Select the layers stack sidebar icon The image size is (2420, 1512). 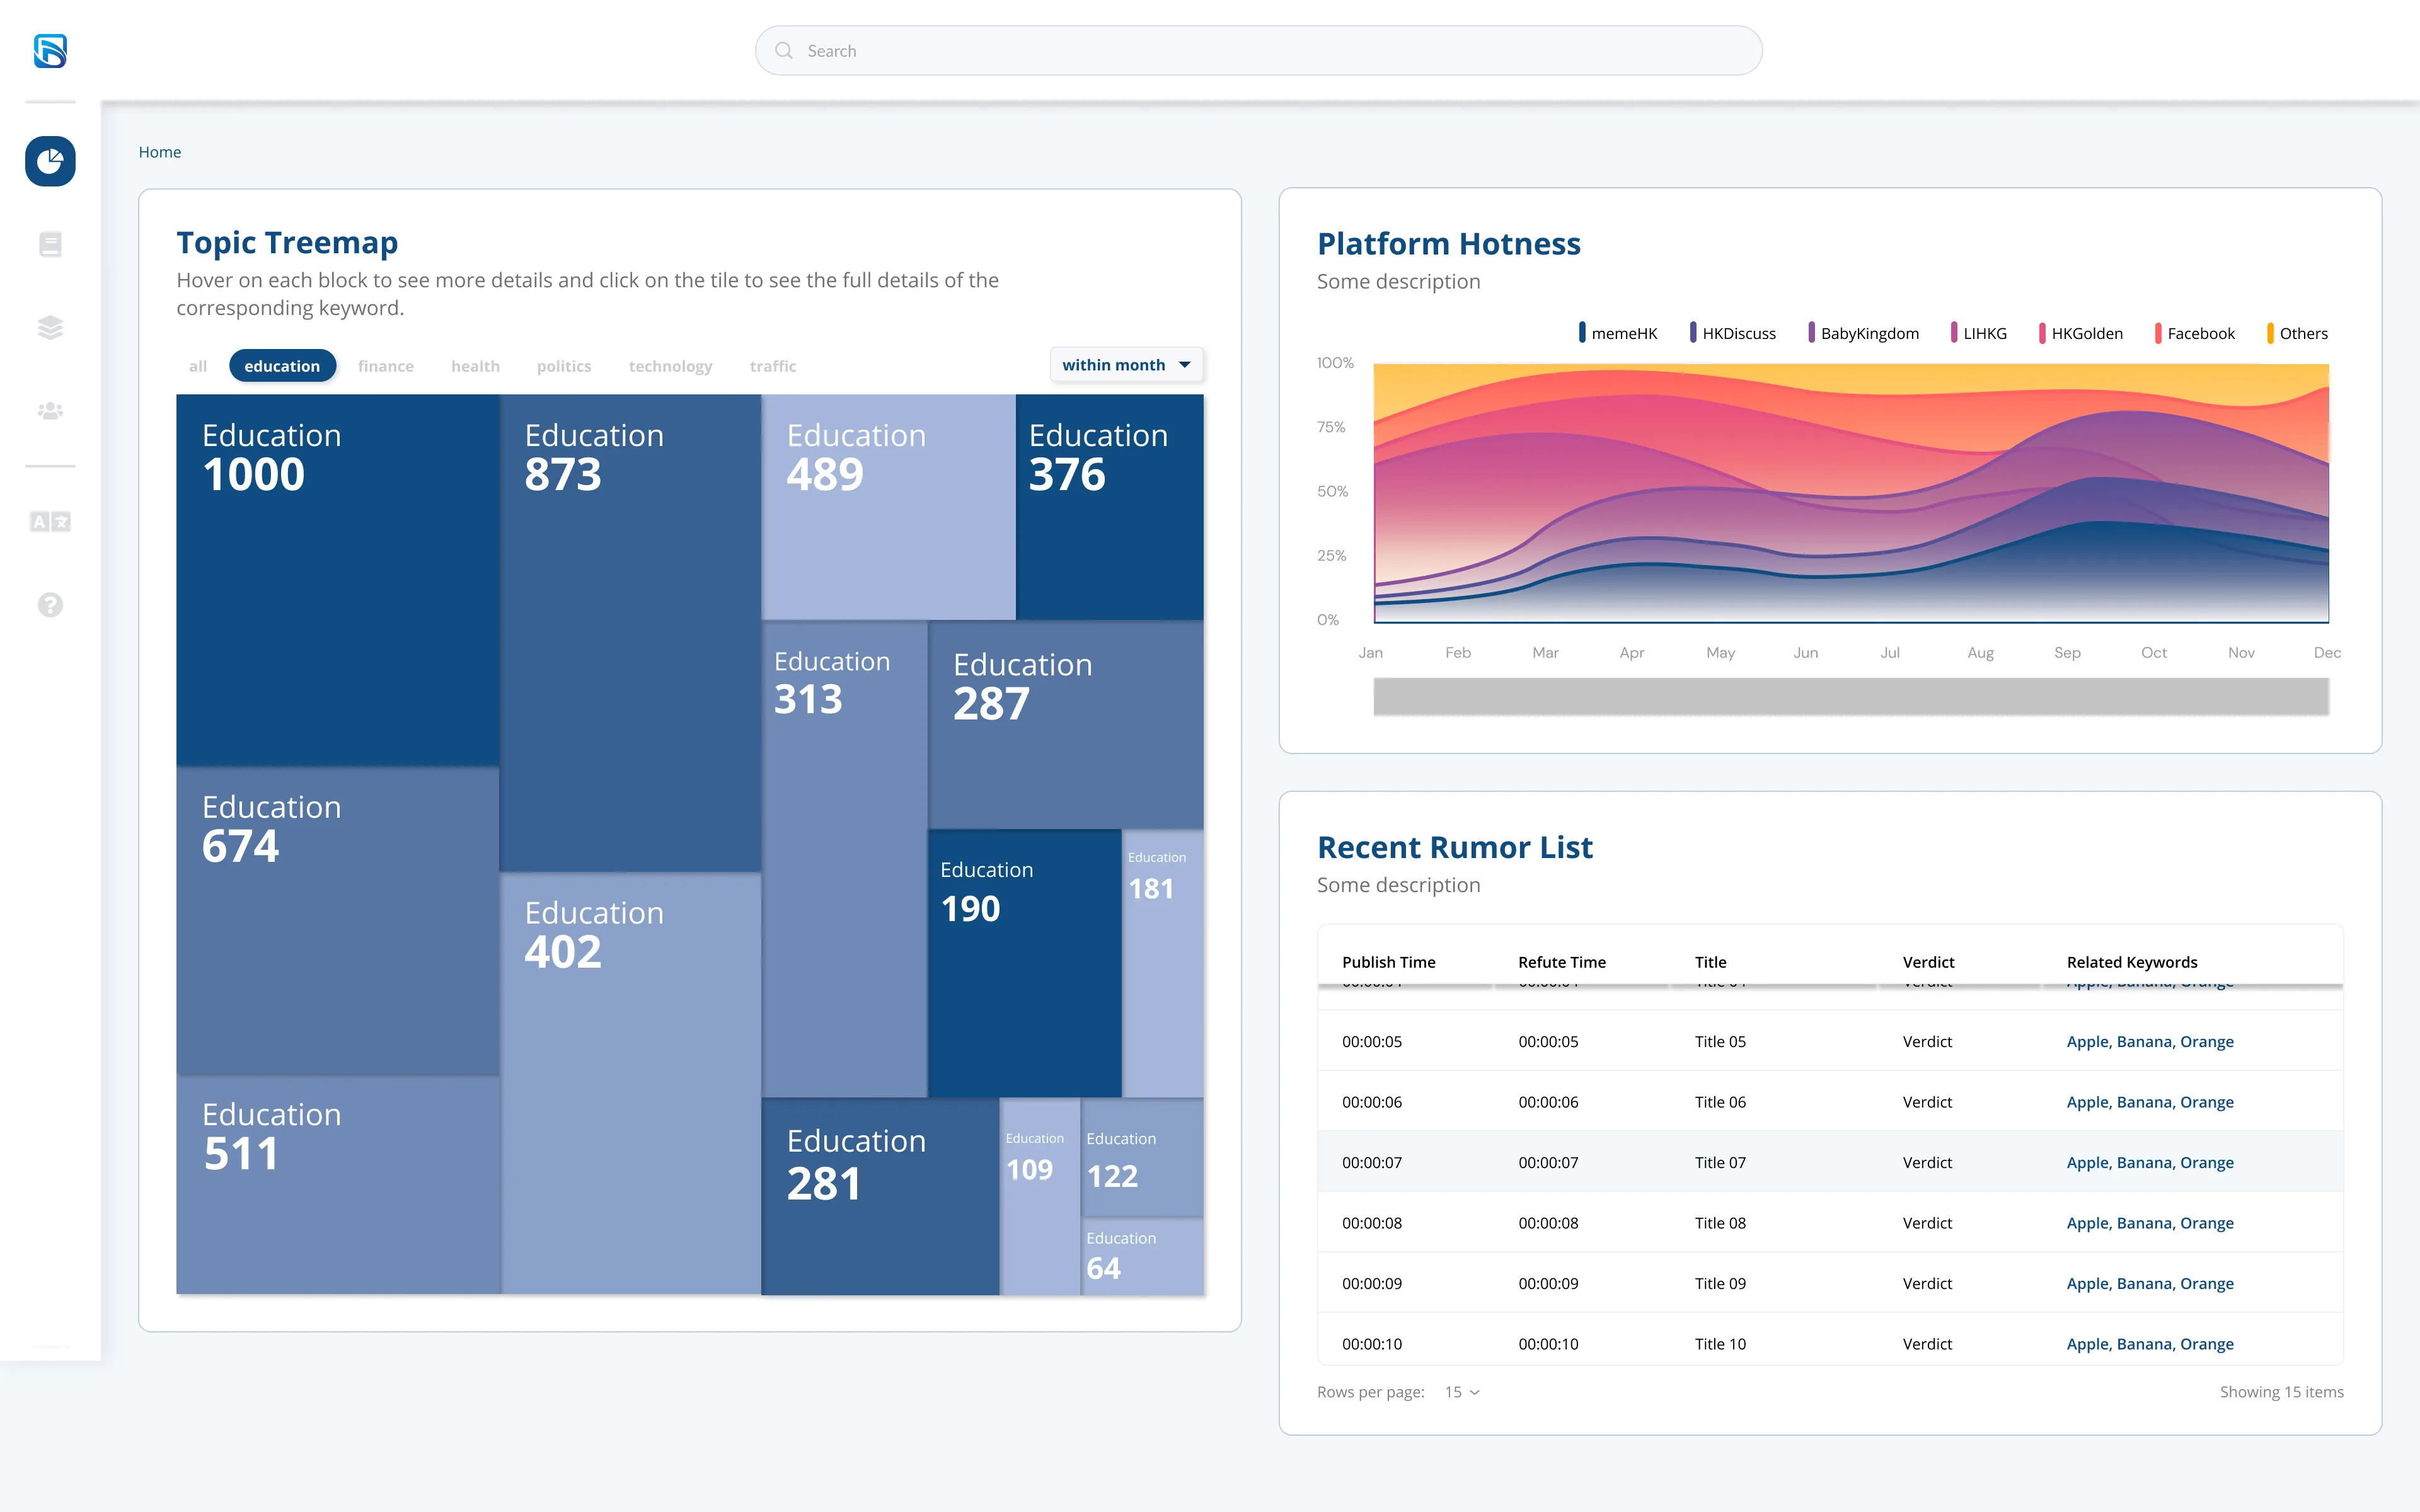[50, 327]
